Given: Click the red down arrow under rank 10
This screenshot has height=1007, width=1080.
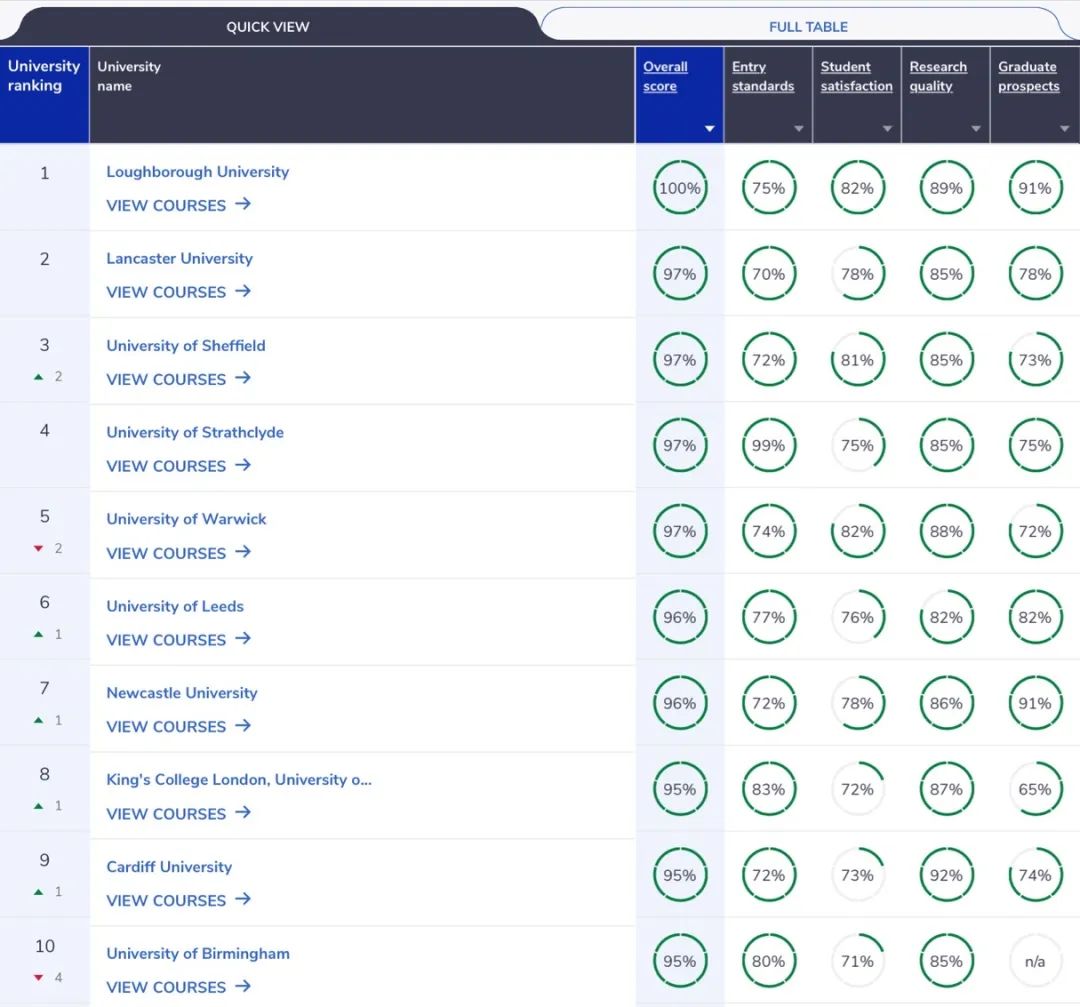Looking at the screenshot, I should click(x=39, y=977).
